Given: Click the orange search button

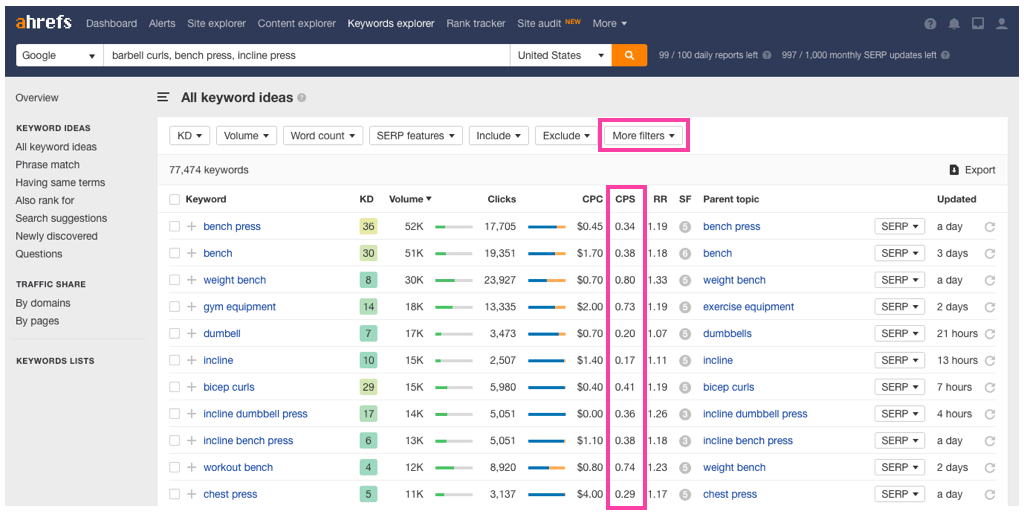Looking at the screenshot, I should 630,55.
